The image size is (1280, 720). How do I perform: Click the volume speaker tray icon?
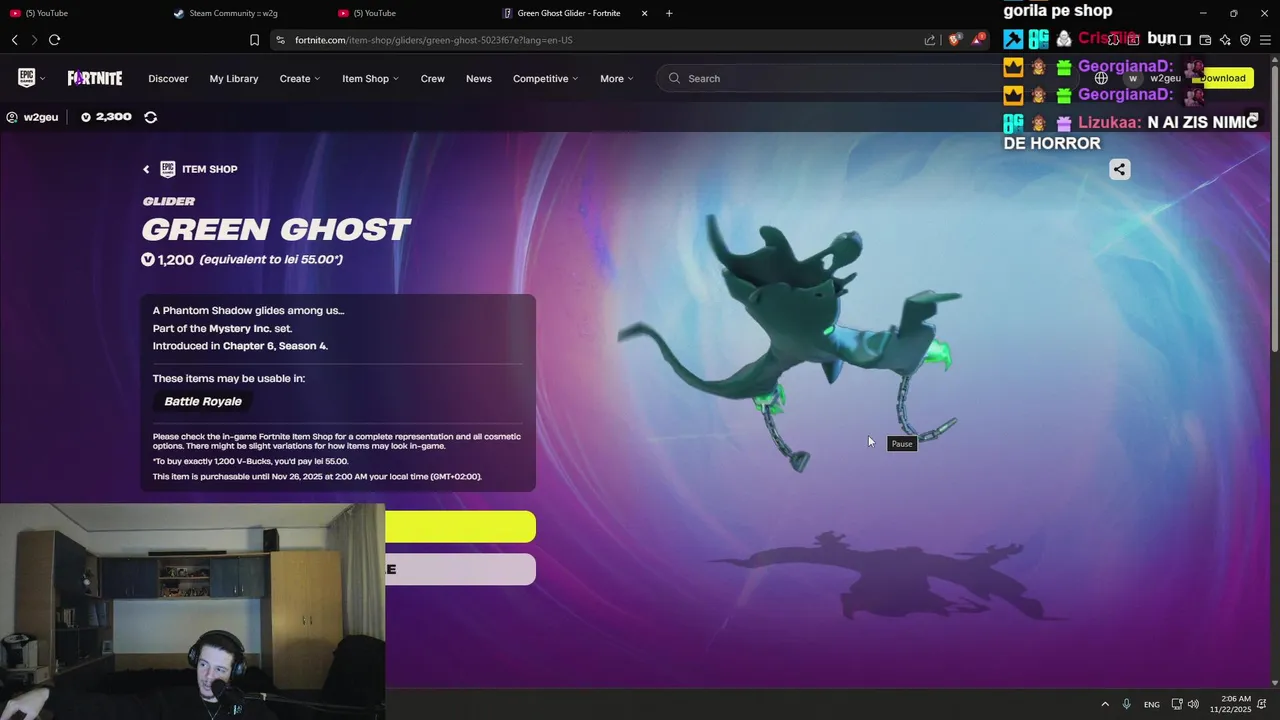1193,704
